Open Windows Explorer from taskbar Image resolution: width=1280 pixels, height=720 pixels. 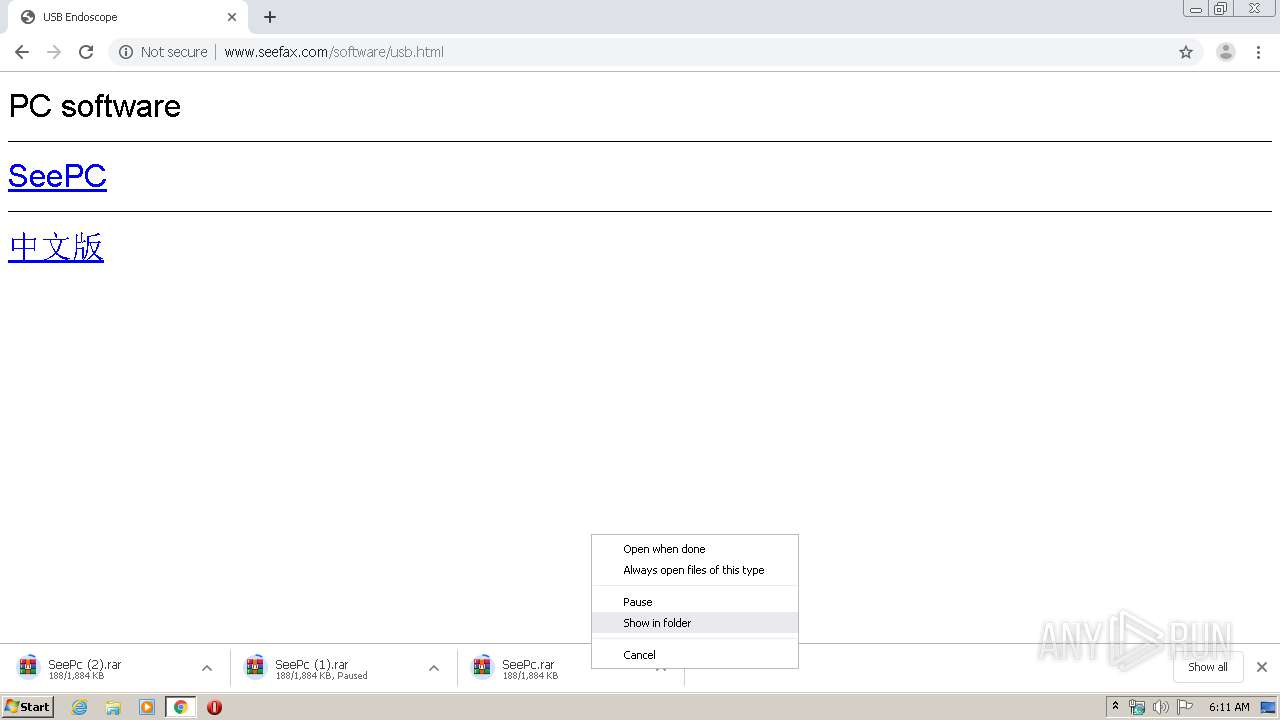coord(113,707)
